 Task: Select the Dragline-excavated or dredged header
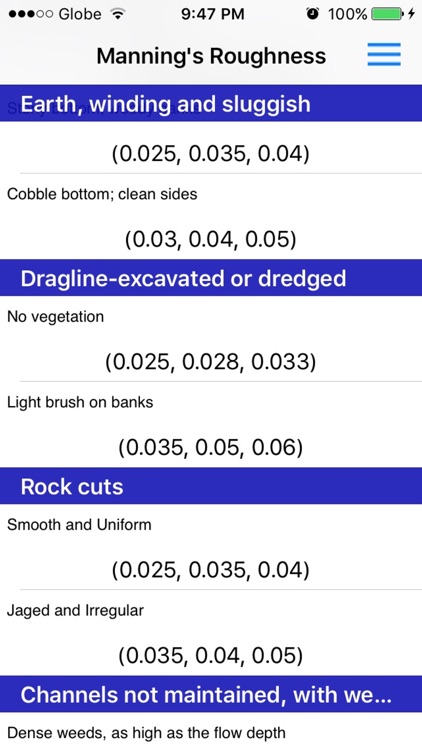click(211, 278)
